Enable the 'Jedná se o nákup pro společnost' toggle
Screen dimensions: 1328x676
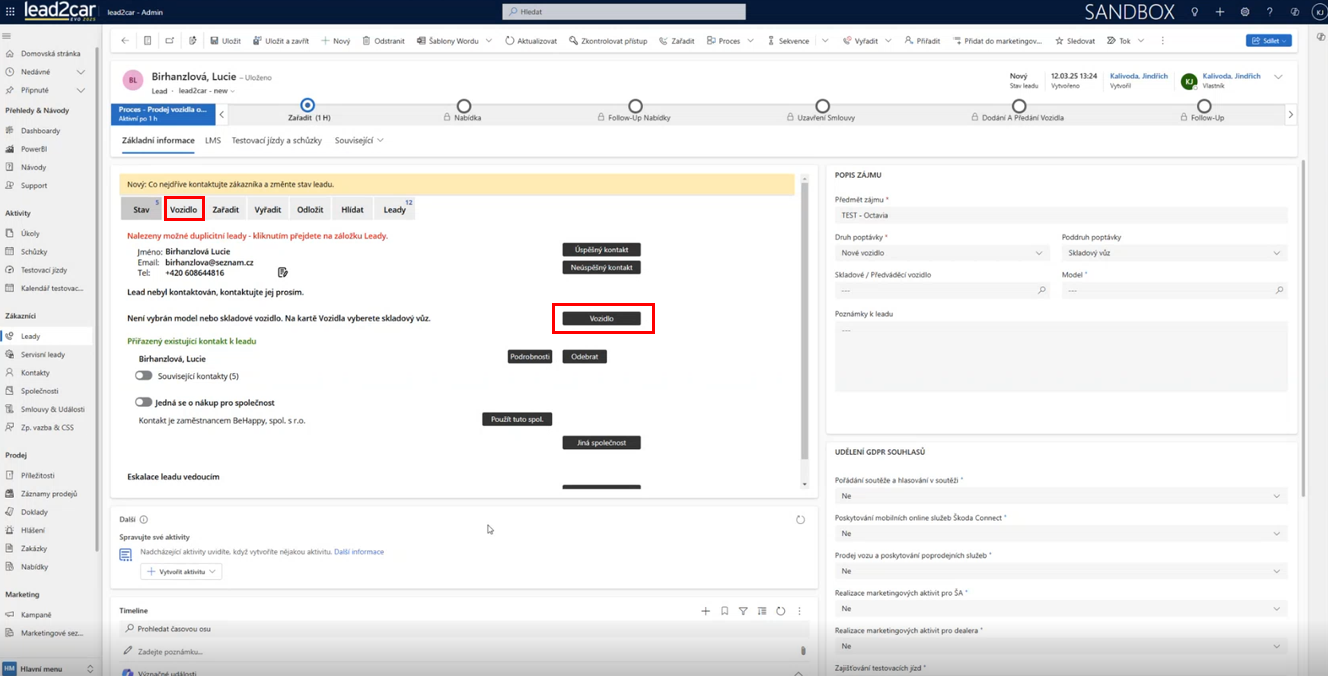click(144, 402)
